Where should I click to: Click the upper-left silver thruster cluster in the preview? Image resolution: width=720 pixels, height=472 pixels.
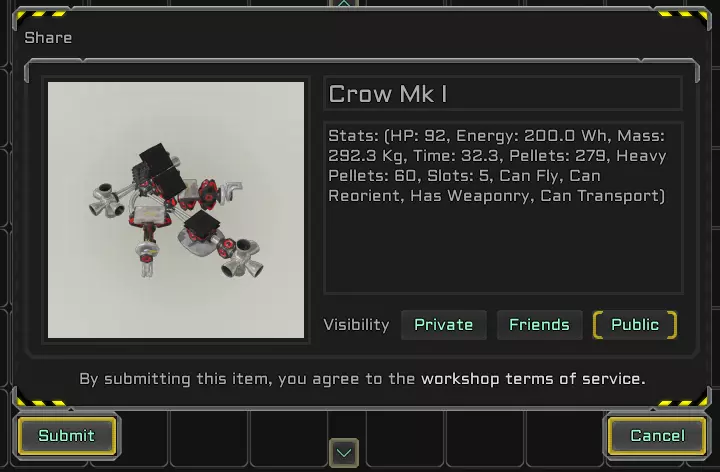click(x=107, y=202)
